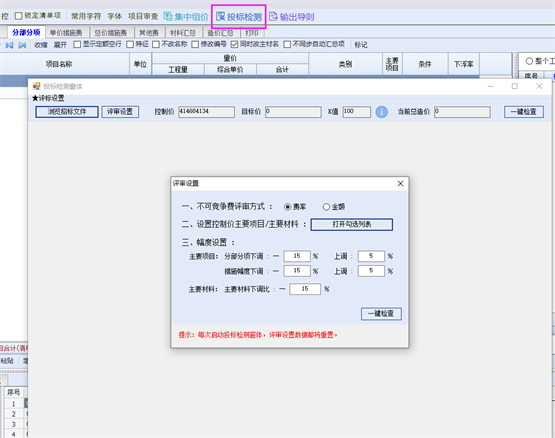Open the 投标检测 tool in toolbar
Screen dimensions: 555x438
(x=239, y=17)
